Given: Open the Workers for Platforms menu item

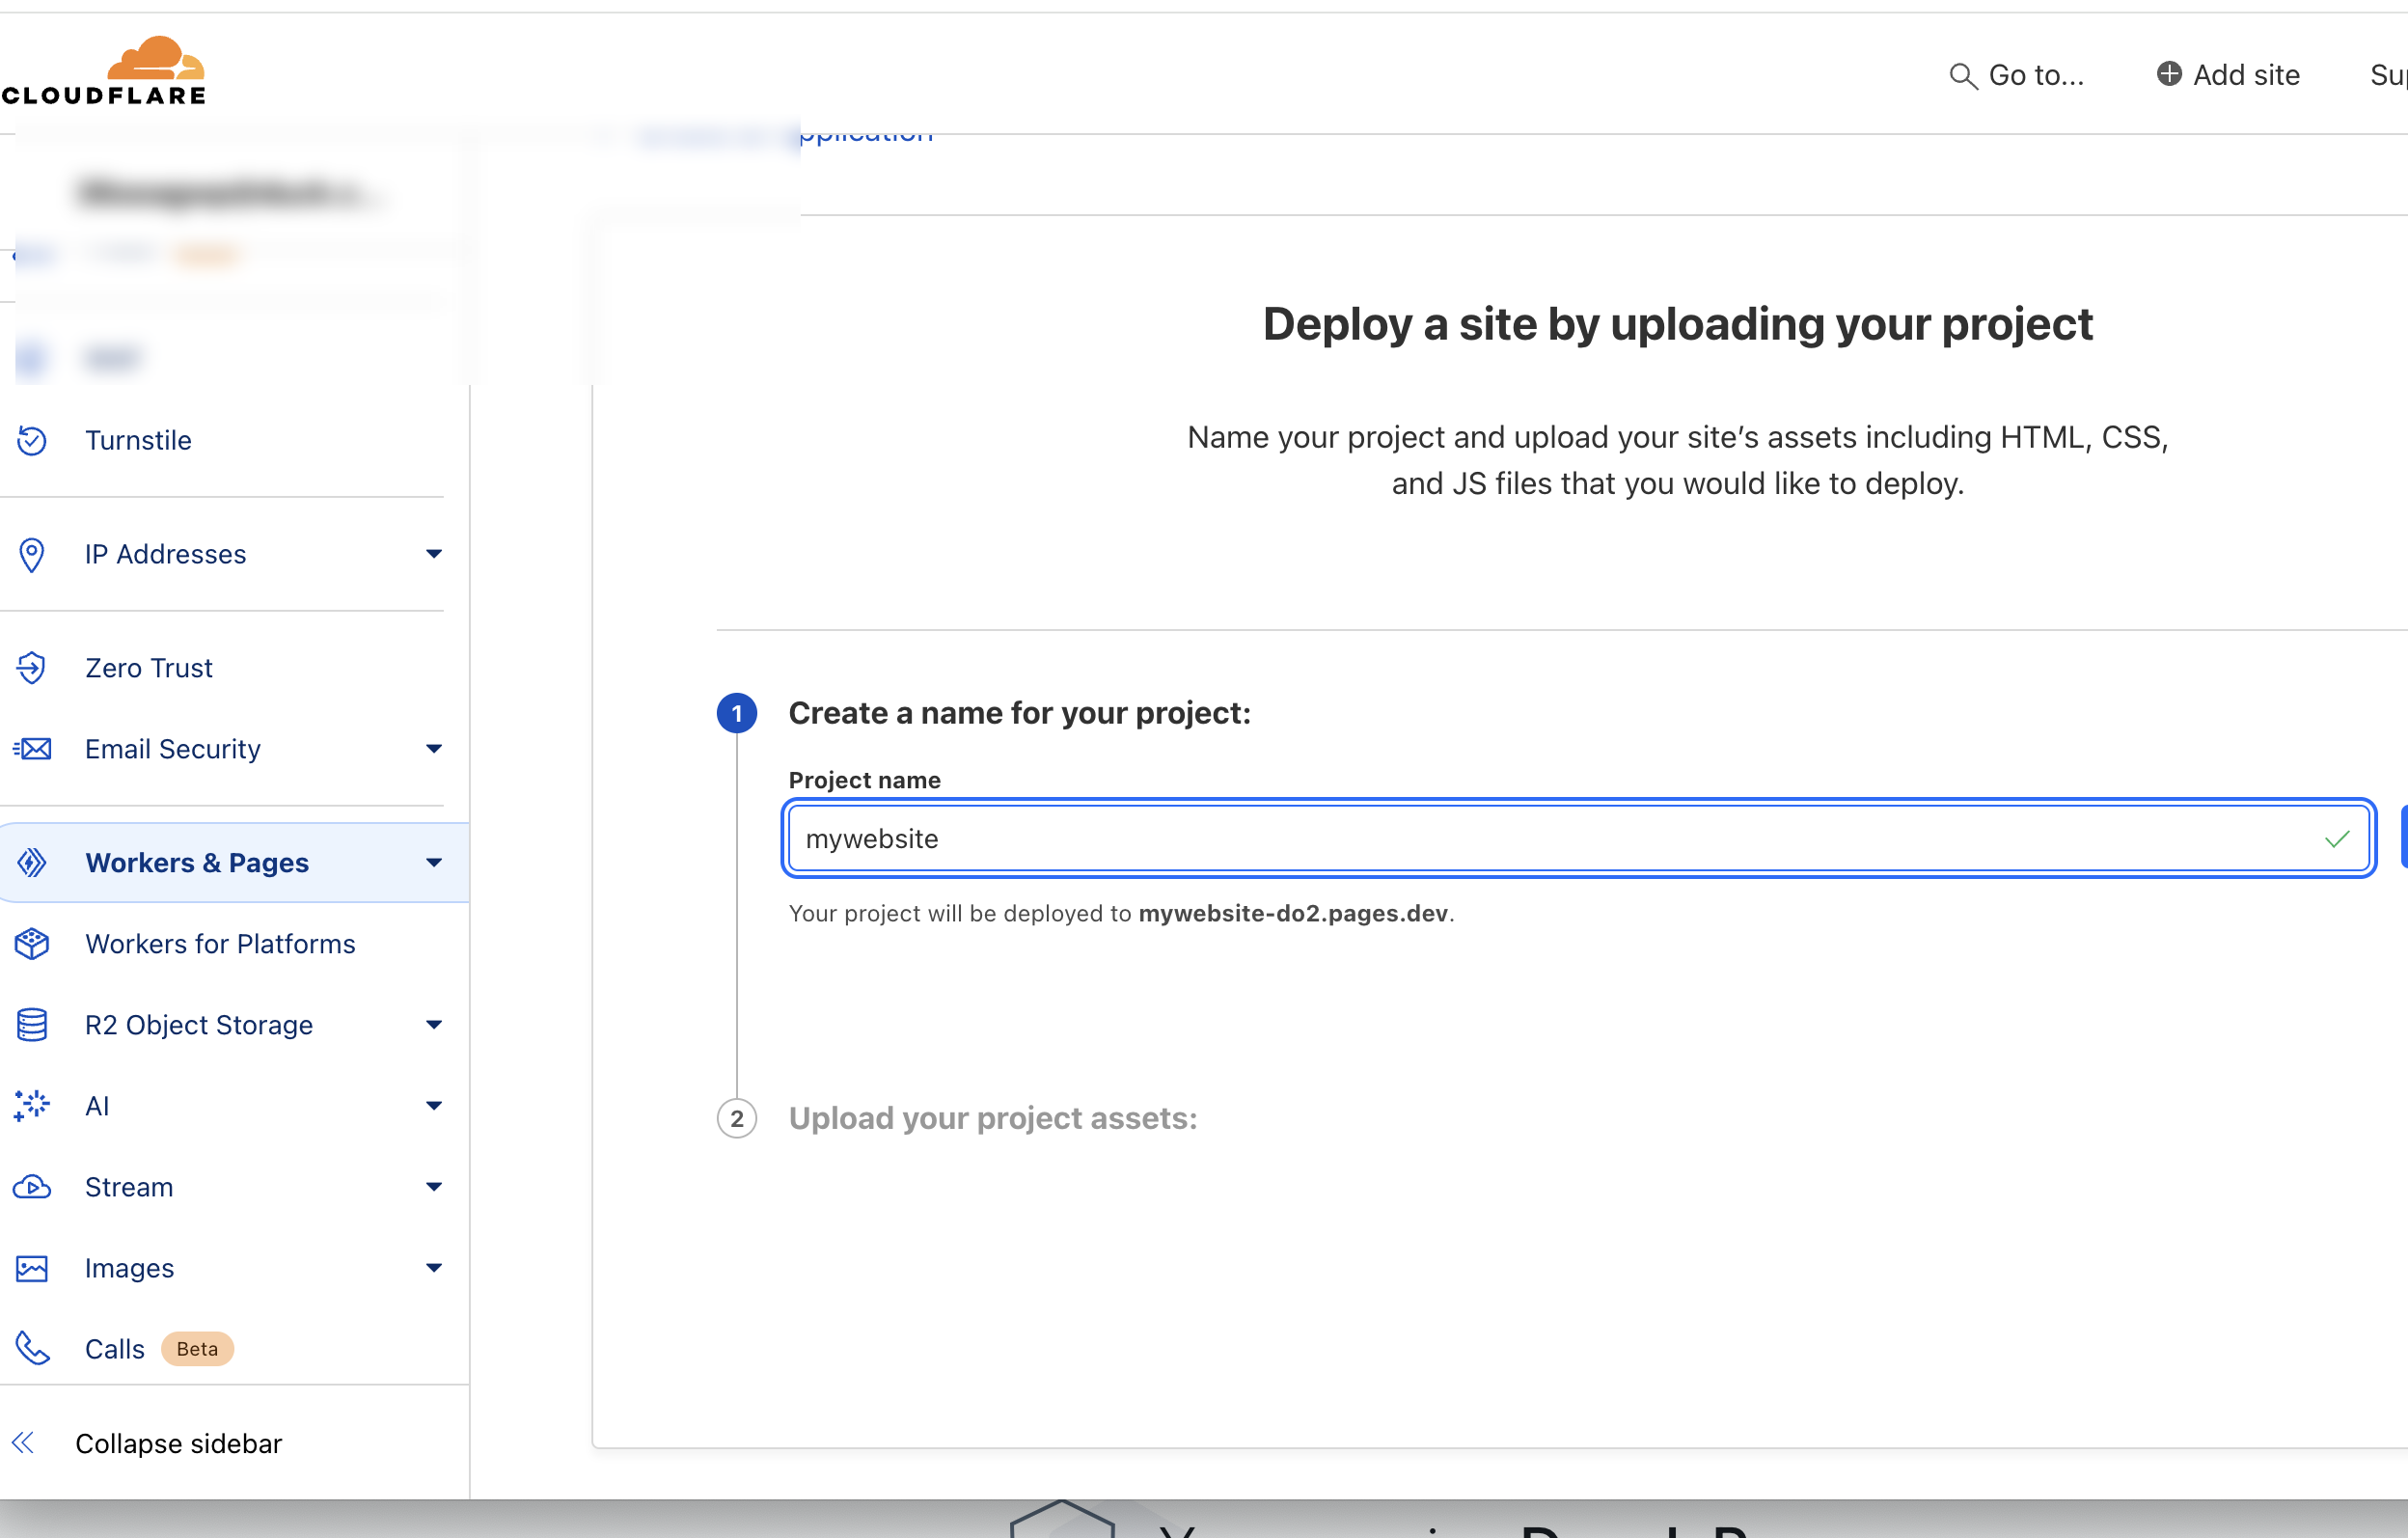Looking at the screenshot, I should point(220,944).
